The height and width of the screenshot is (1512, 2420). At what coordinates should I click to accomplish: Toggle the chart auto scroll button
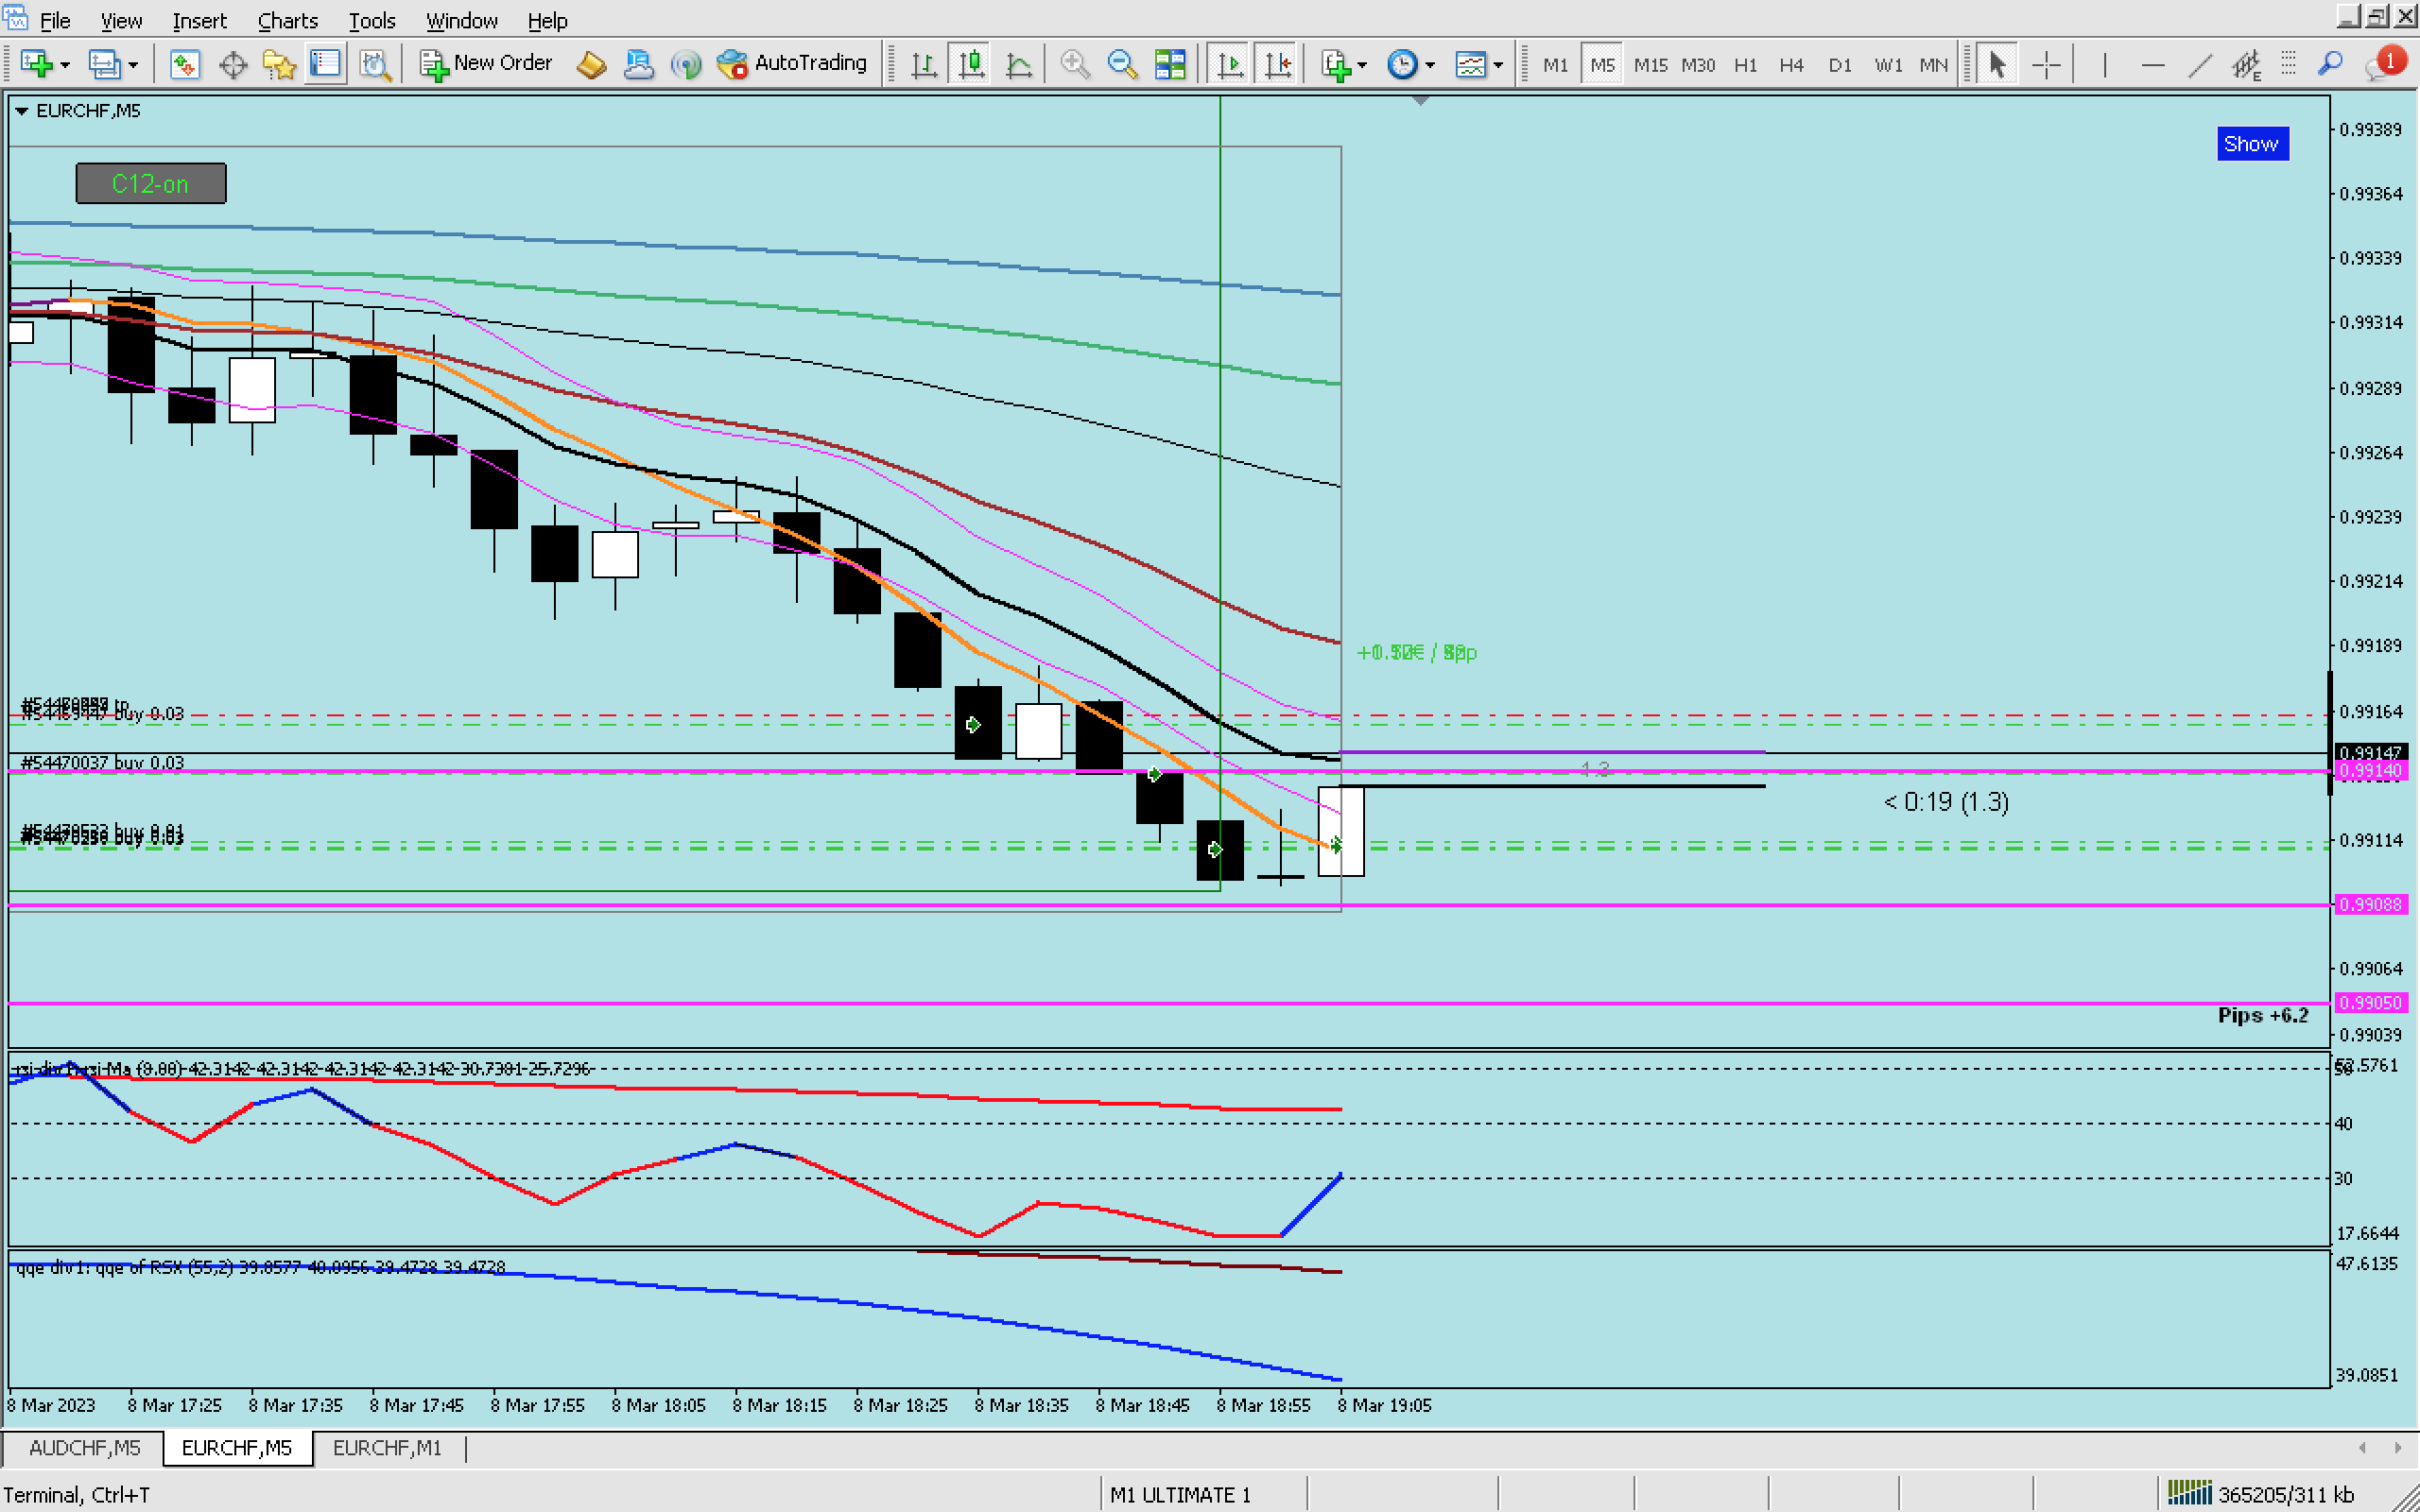[x=1230, y=65]
